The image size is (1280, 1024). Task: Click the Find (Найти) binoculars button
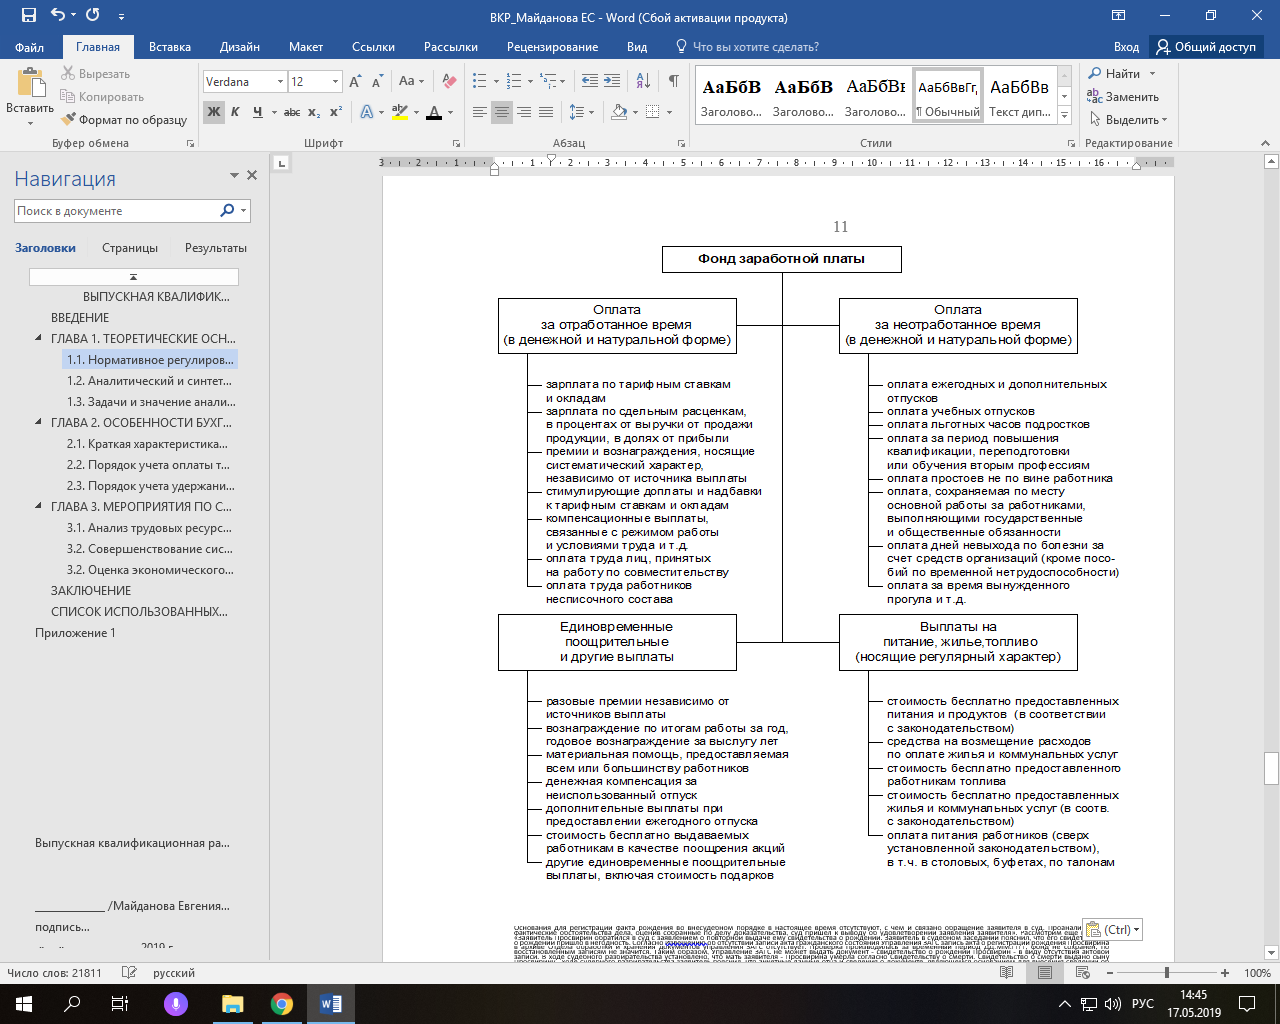pos(1114,74)
